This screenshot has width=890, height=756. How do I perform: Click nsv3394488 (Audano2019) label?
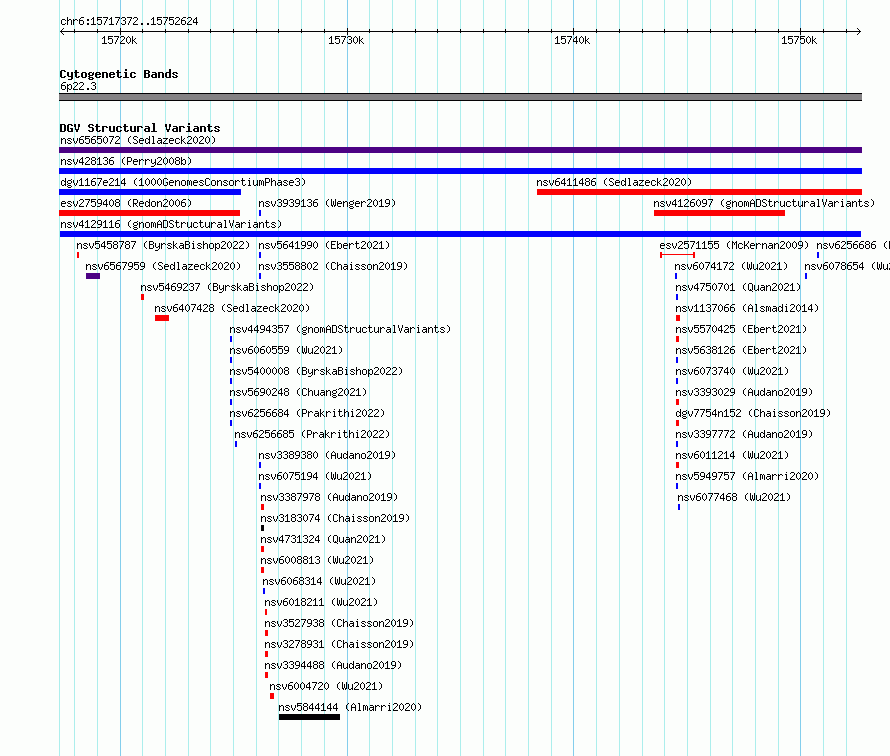tap(333, 665)
